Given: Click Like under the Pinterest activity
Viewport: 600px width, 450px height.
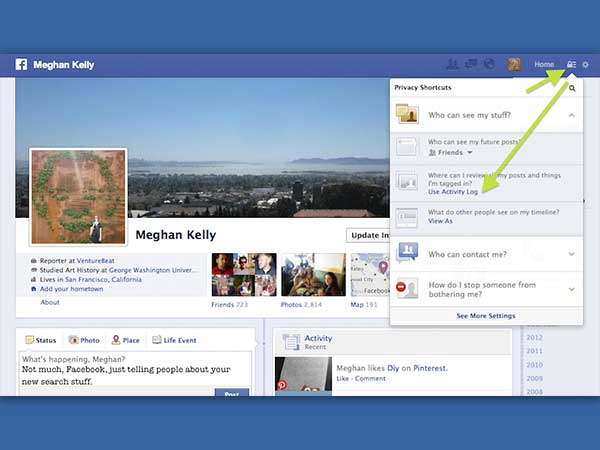Looking at the screenshot, I should [342, 378].
